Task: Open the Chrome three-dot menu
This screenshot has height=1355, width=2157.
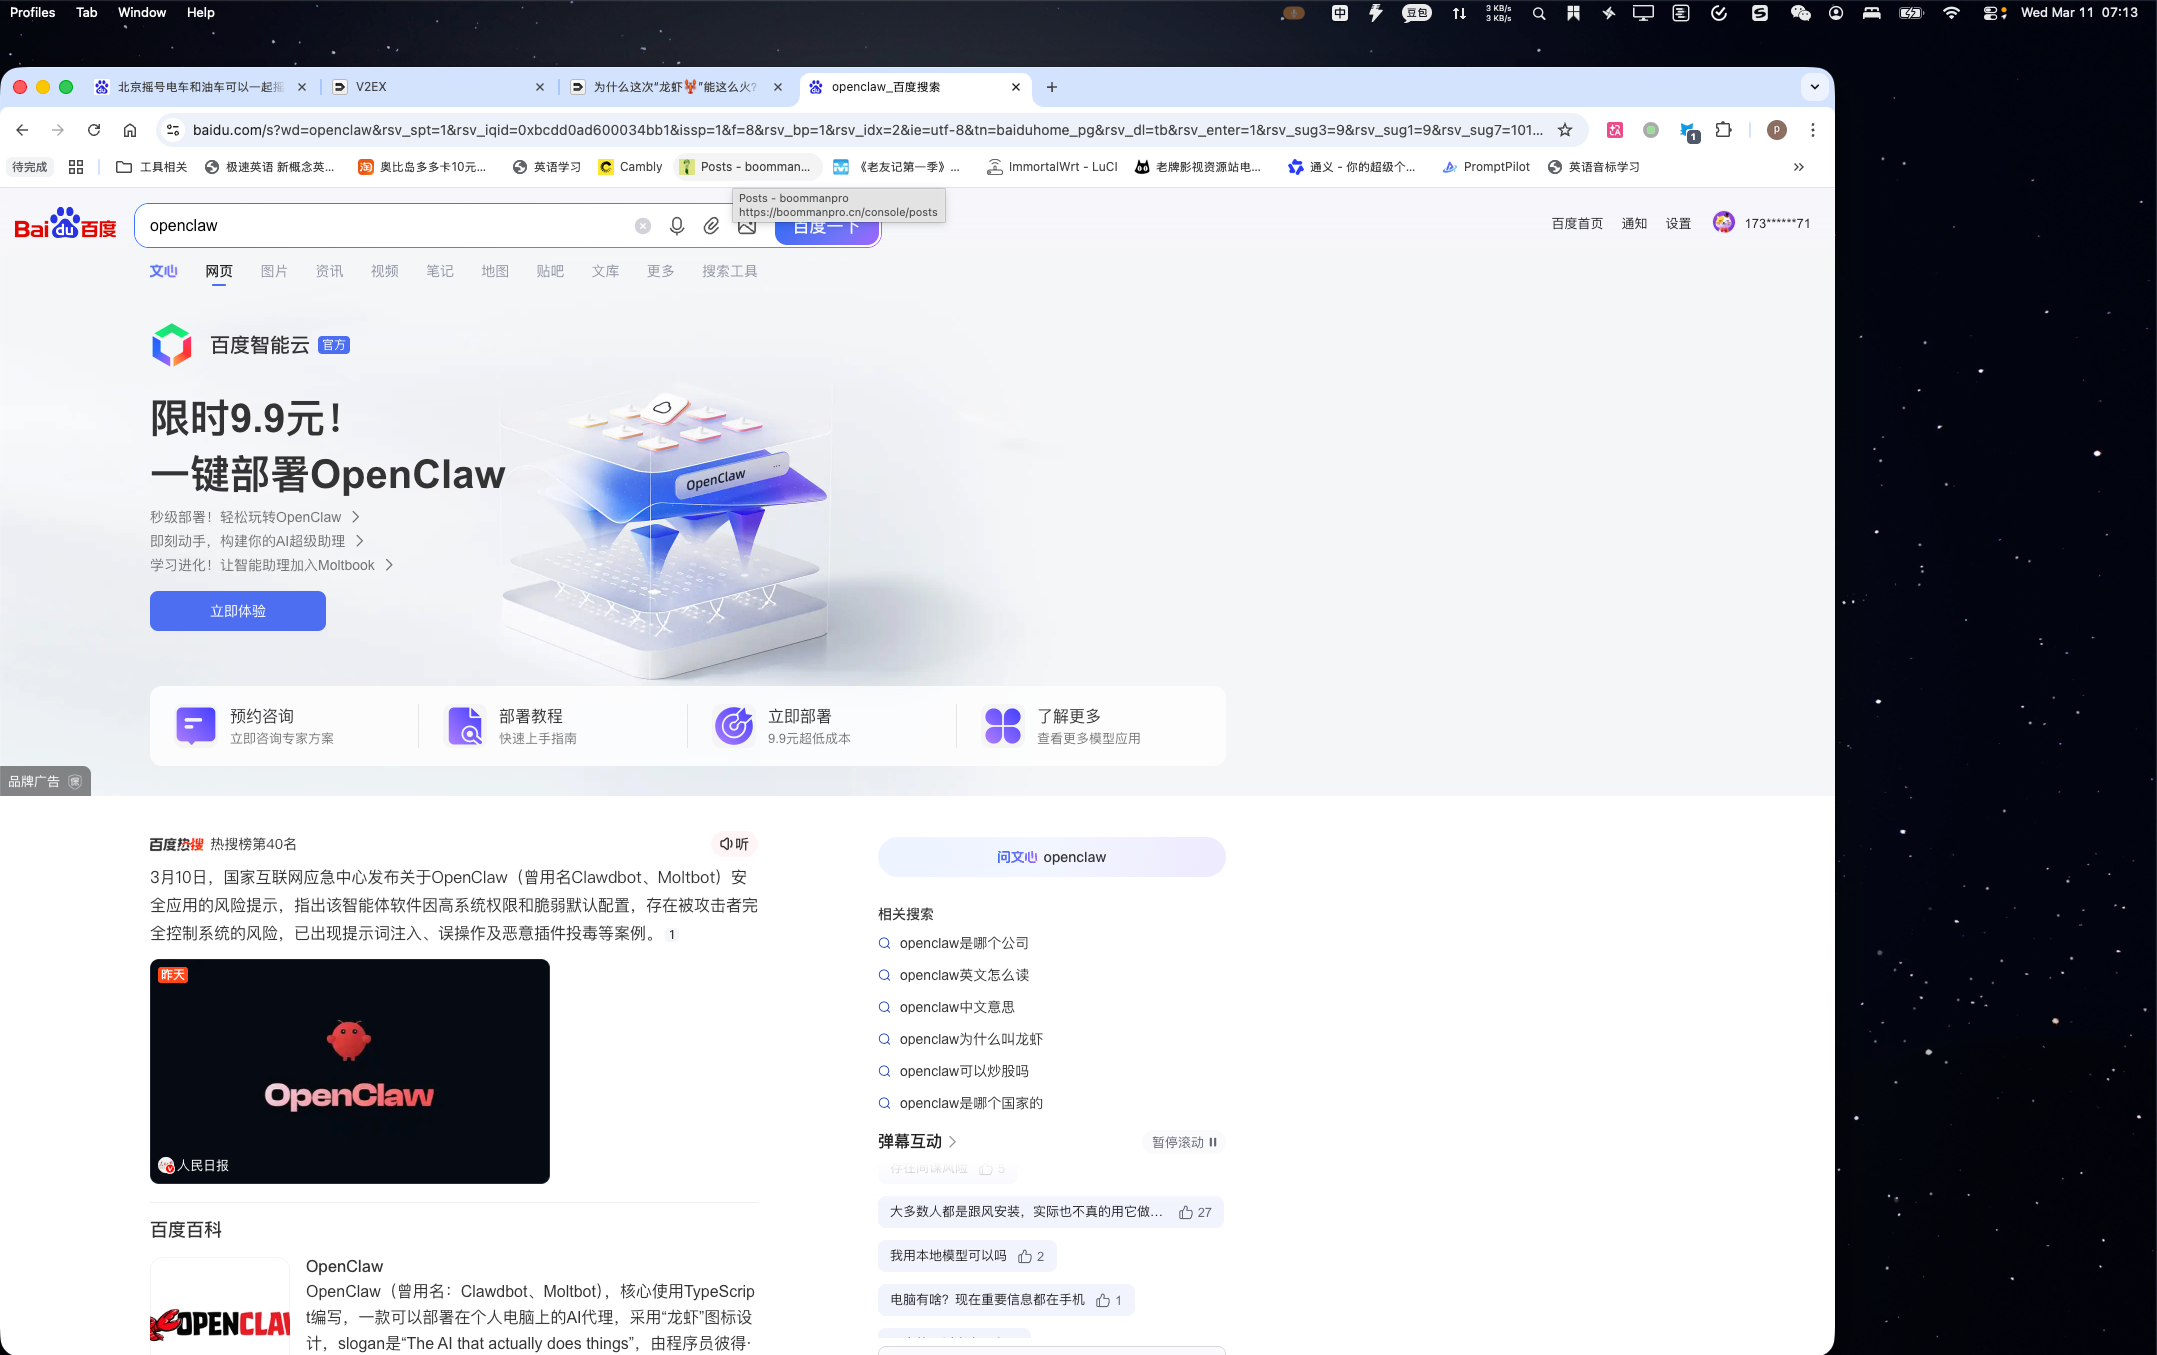Action: point(1812,130)
